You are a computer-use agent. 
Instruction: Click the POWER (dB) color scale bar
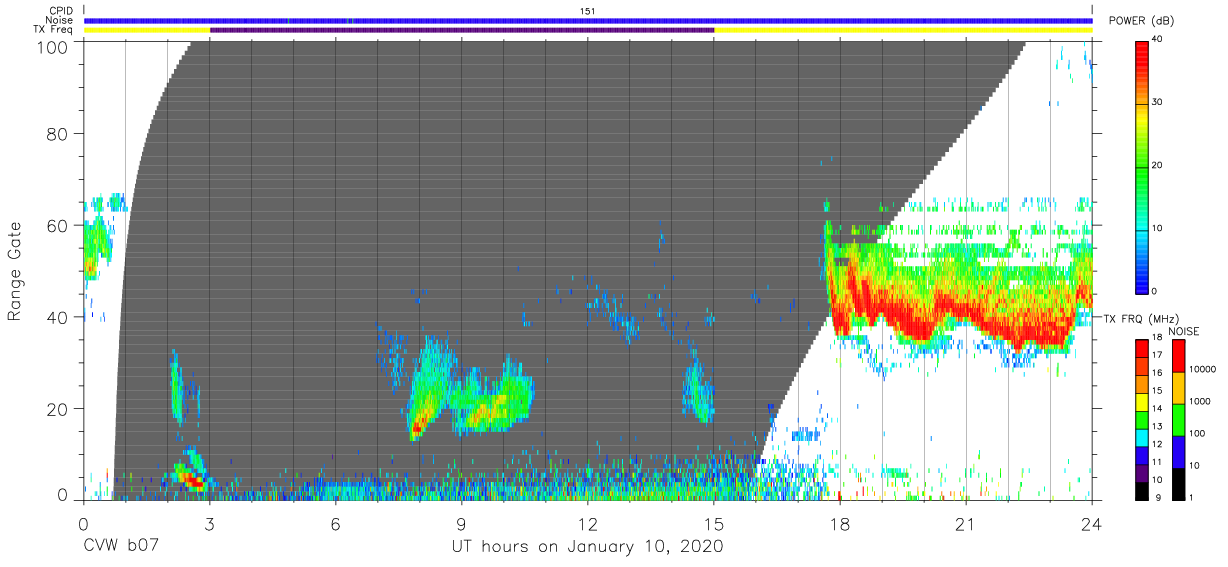[x=1142, y=166]
